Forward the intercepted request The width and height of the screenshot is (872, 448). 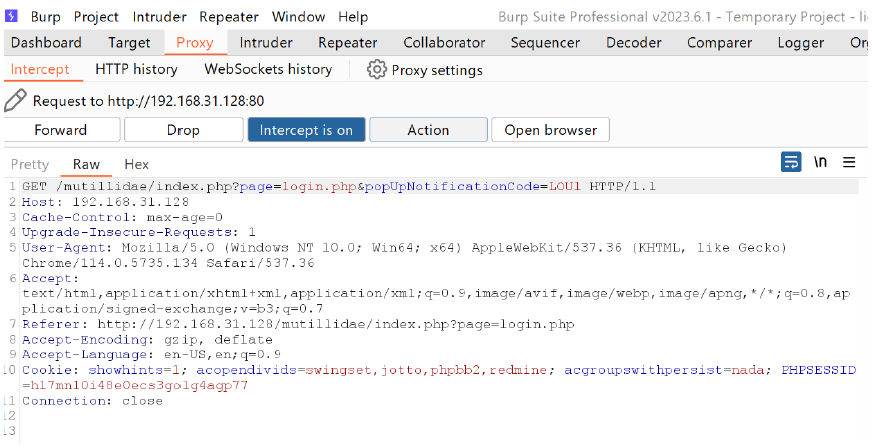tap(61, 130)
